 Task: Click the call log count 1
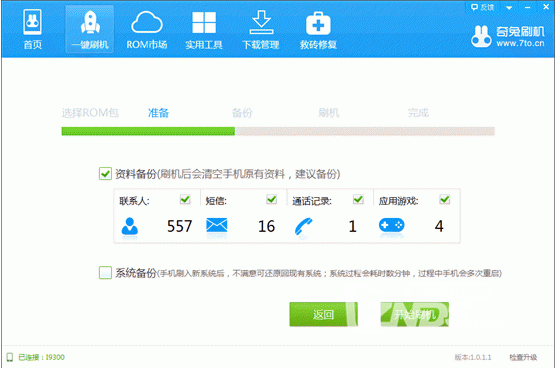[x=353, y=226]
